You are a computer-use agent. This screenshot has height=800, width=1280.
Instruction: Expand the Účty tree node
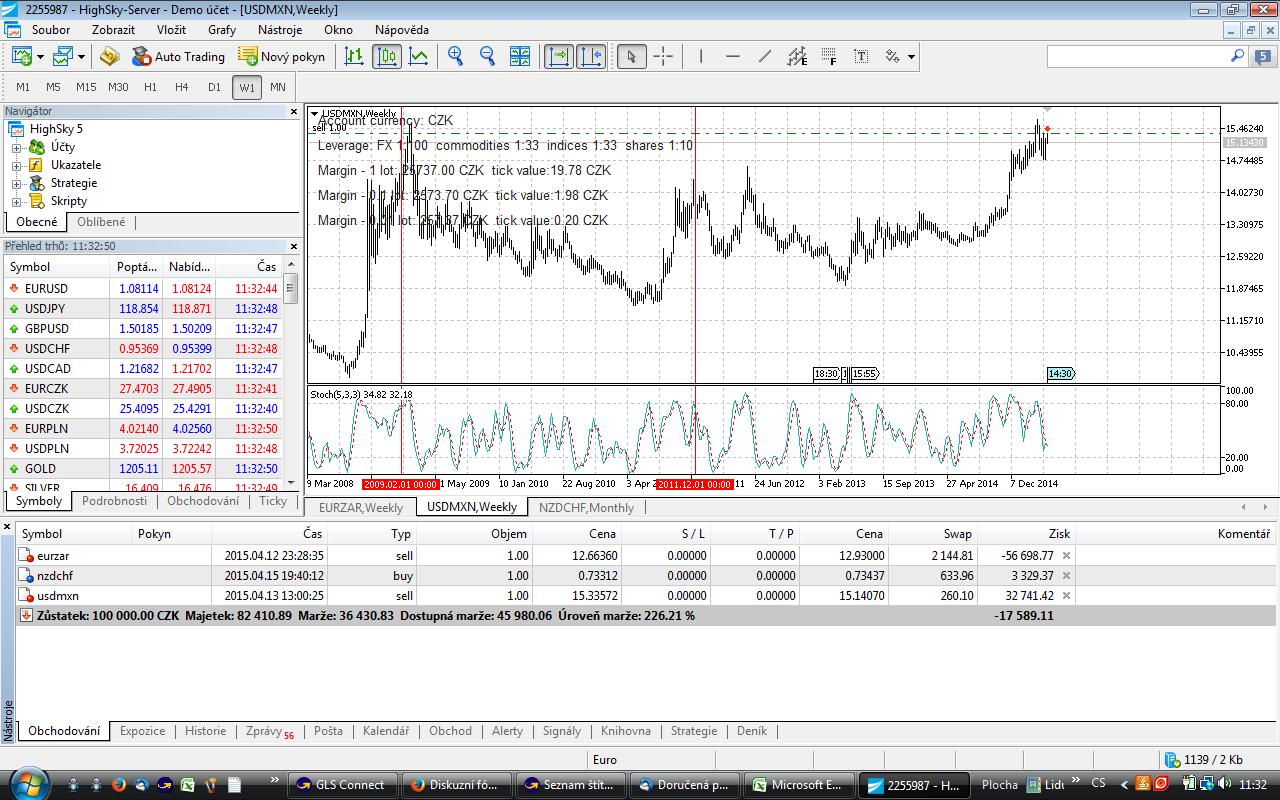tap(16, 147)
